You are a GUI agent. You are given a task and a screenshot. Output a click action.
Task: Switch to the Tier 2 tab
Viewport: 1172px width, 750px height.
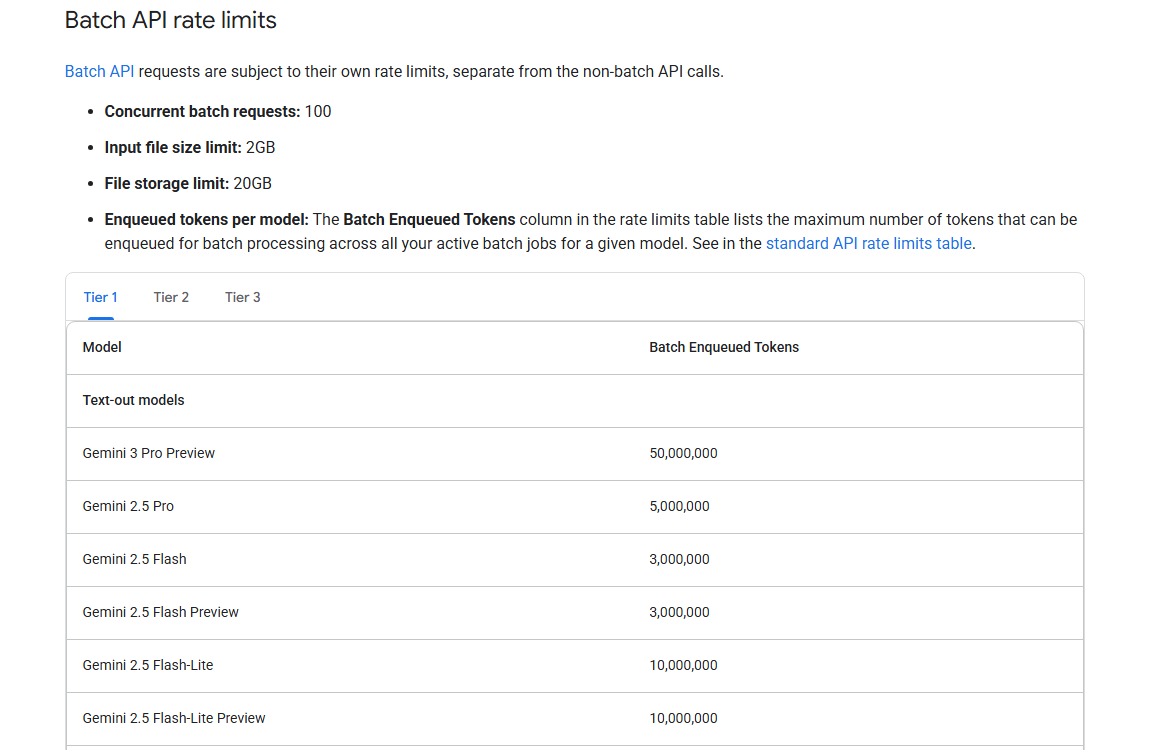click(171, 297)
